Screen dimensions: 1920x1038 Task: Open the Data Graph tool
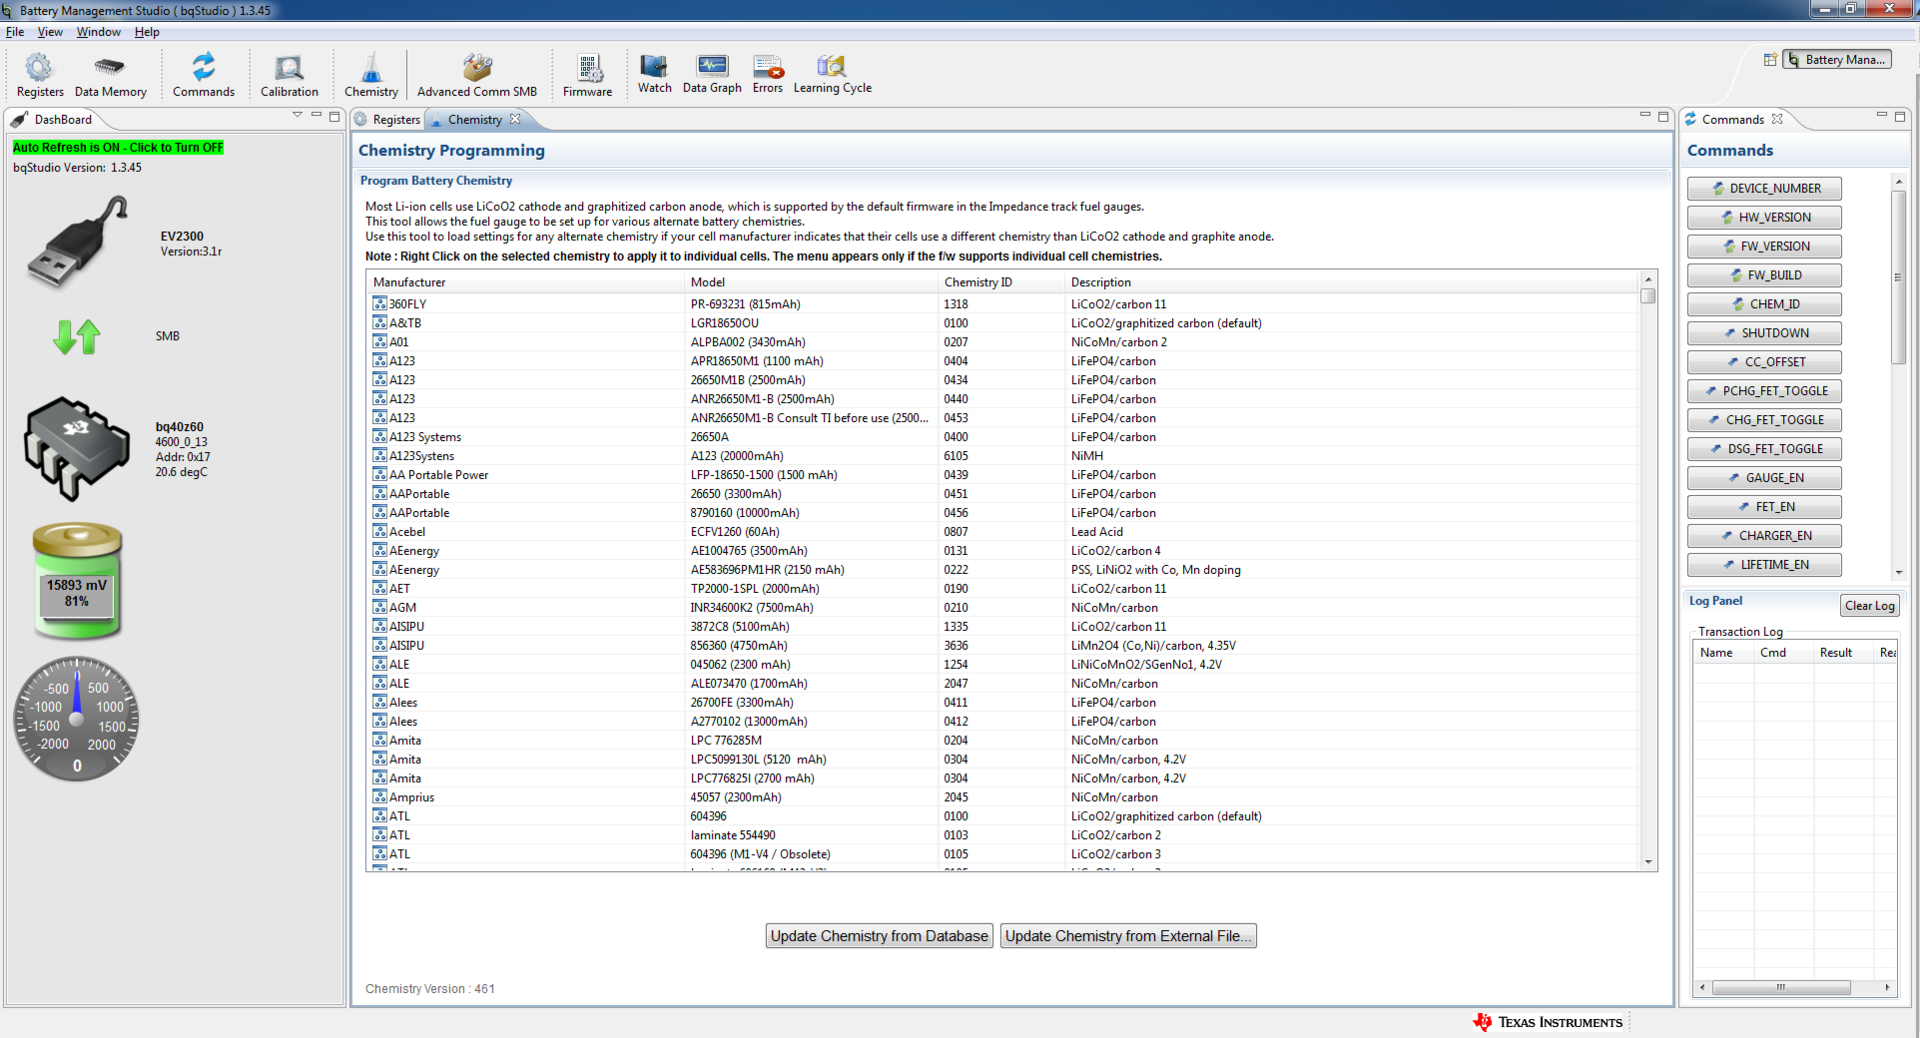[712, 74]
